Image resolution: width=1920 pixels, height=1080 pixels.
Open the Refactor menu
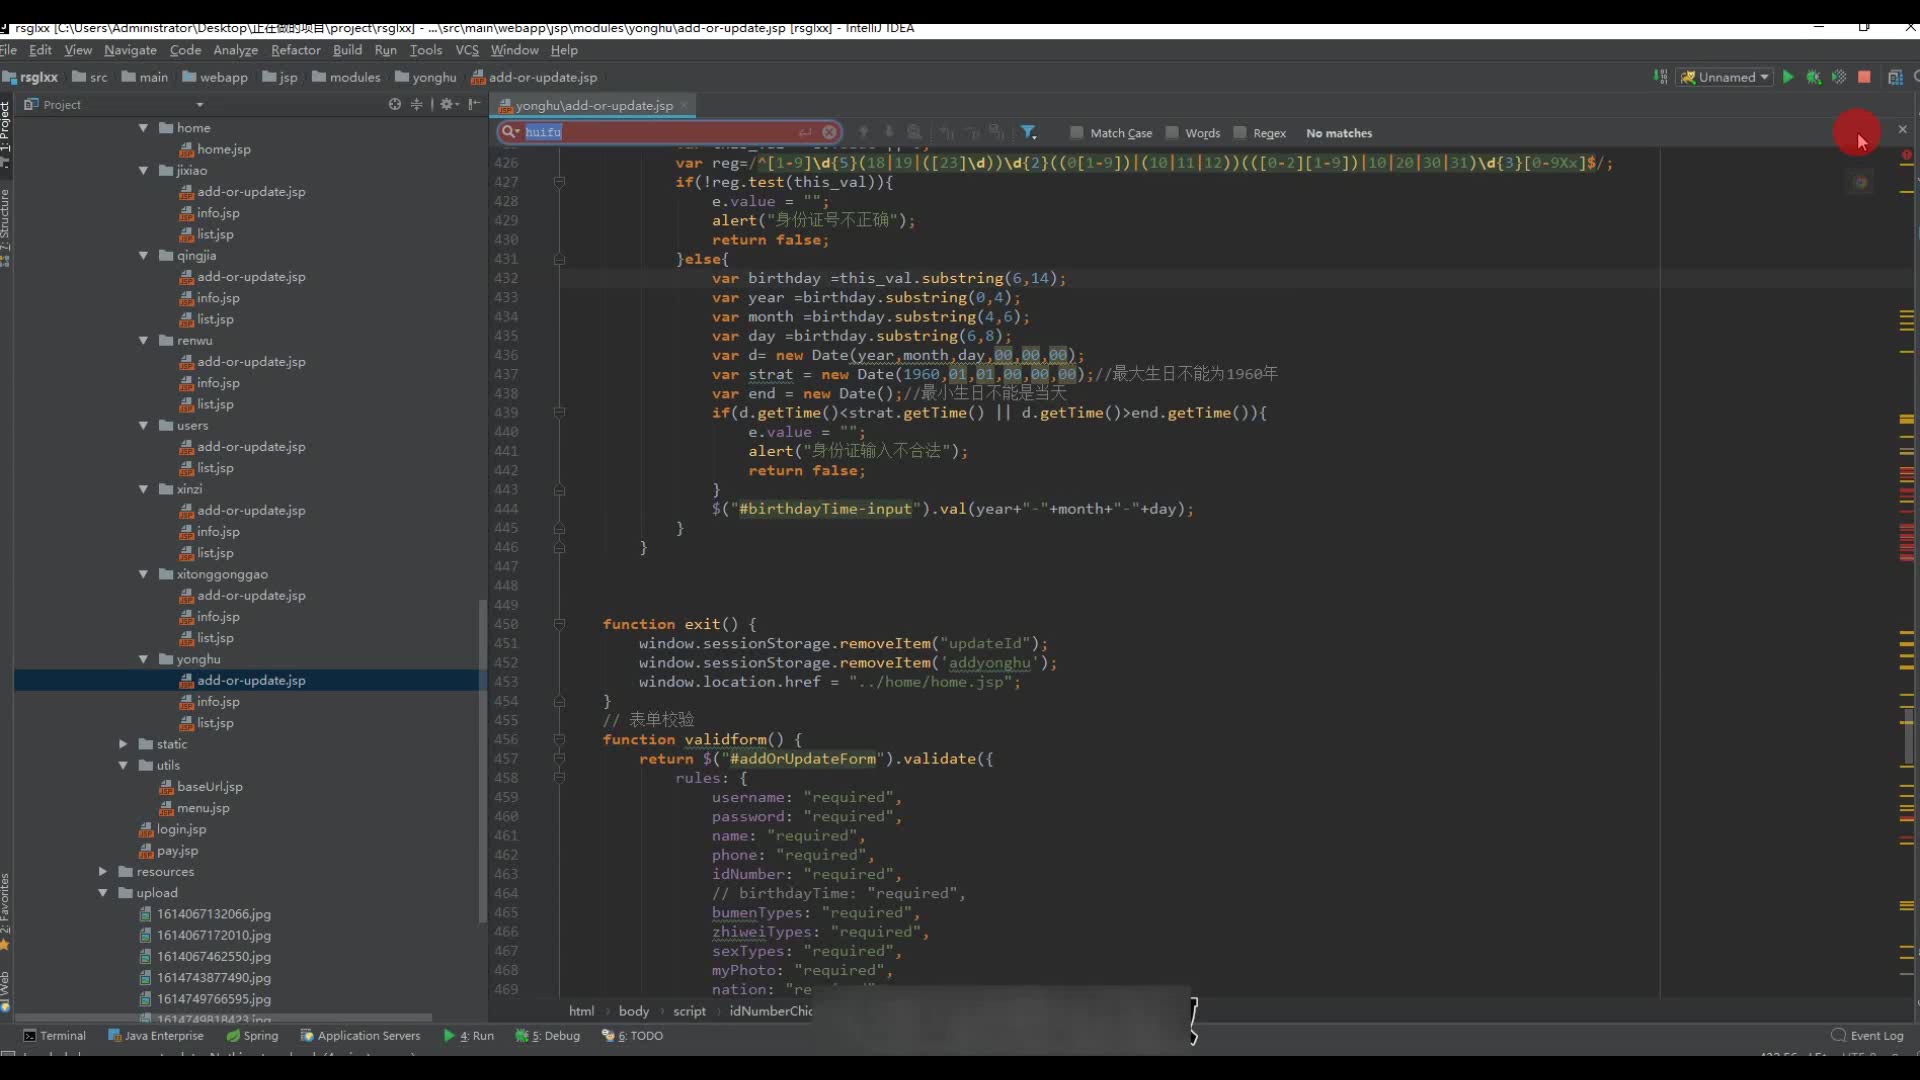pyautogui.click(x=295, y=50)
